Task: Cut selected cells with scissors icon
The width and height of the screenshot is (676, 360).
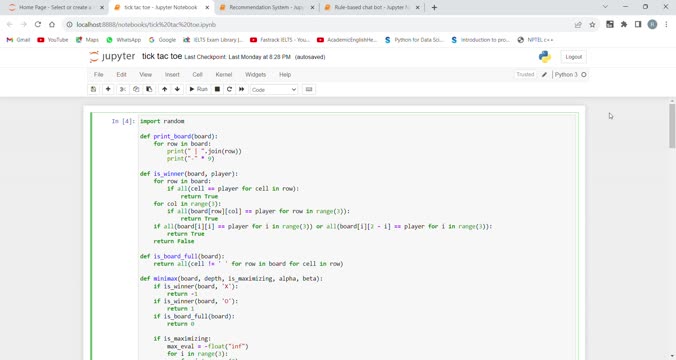Action: point(123,89)
